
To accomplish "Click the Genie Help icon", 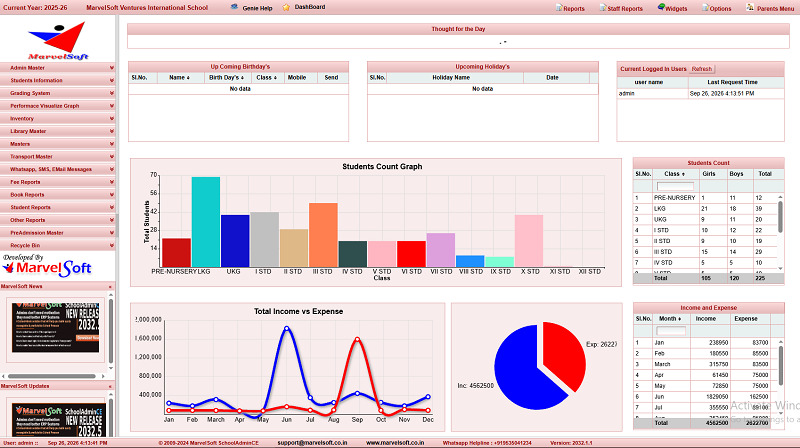I will (234, 7).
